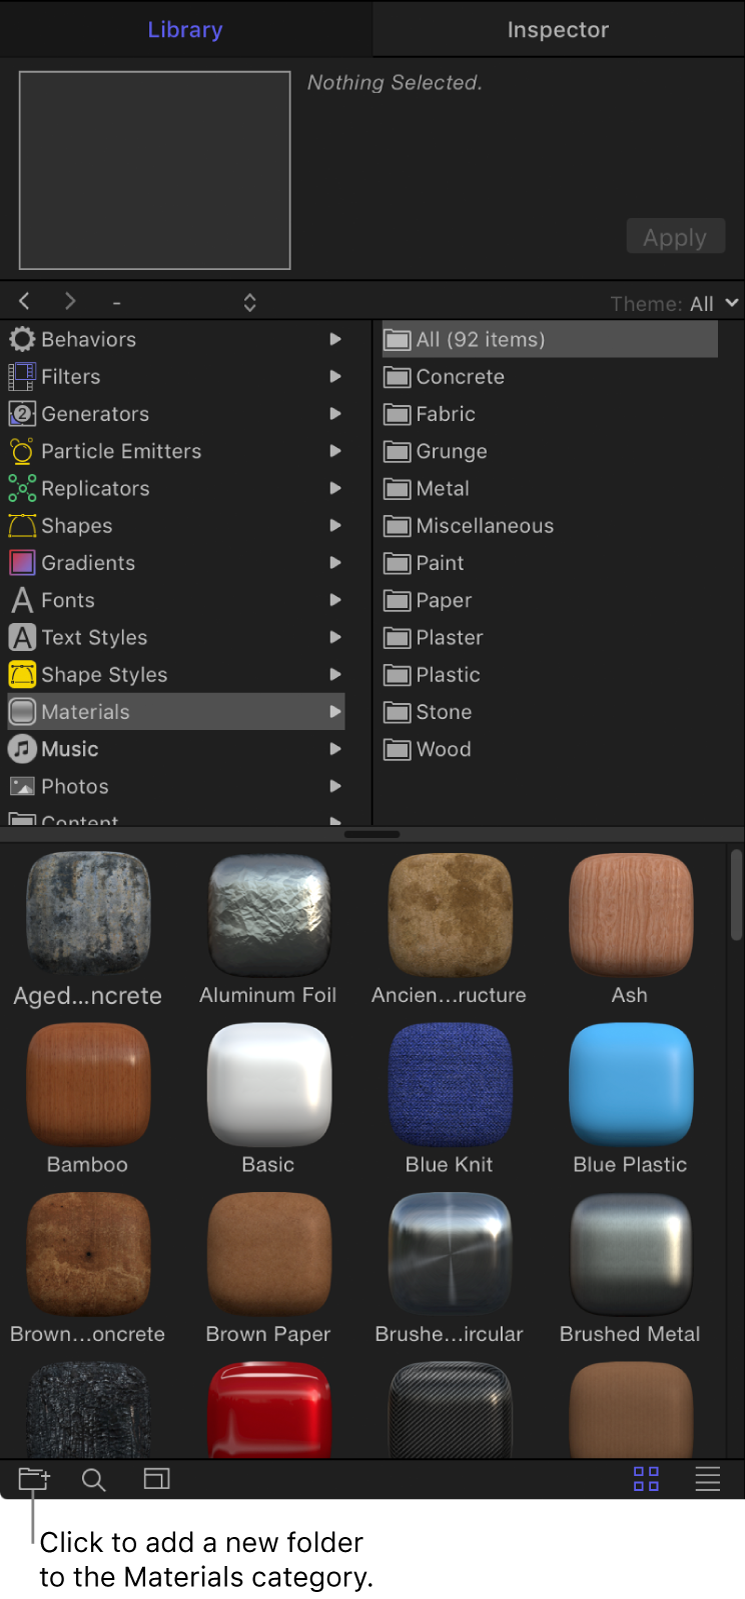Click the Behaviors gear icon

pyautogui.click(x=22, y=339)
